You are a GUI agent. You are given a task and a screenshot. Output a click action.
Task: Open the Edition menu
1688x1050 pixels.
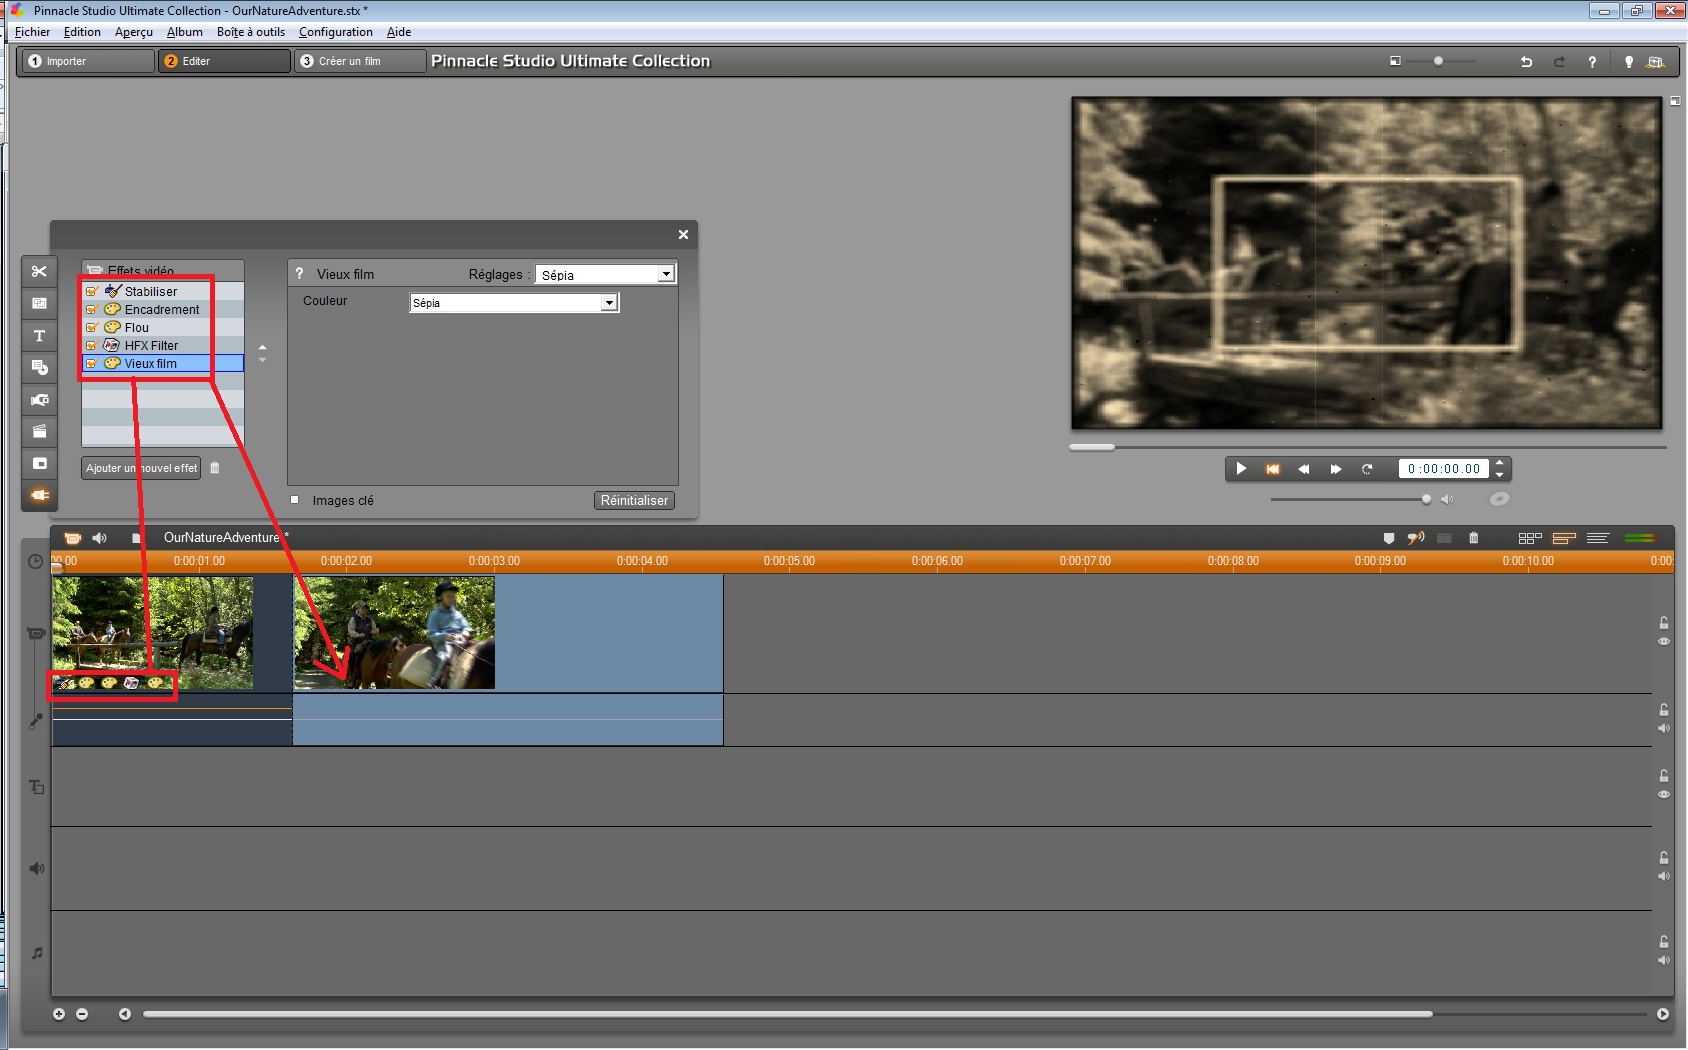click(82, 32)
